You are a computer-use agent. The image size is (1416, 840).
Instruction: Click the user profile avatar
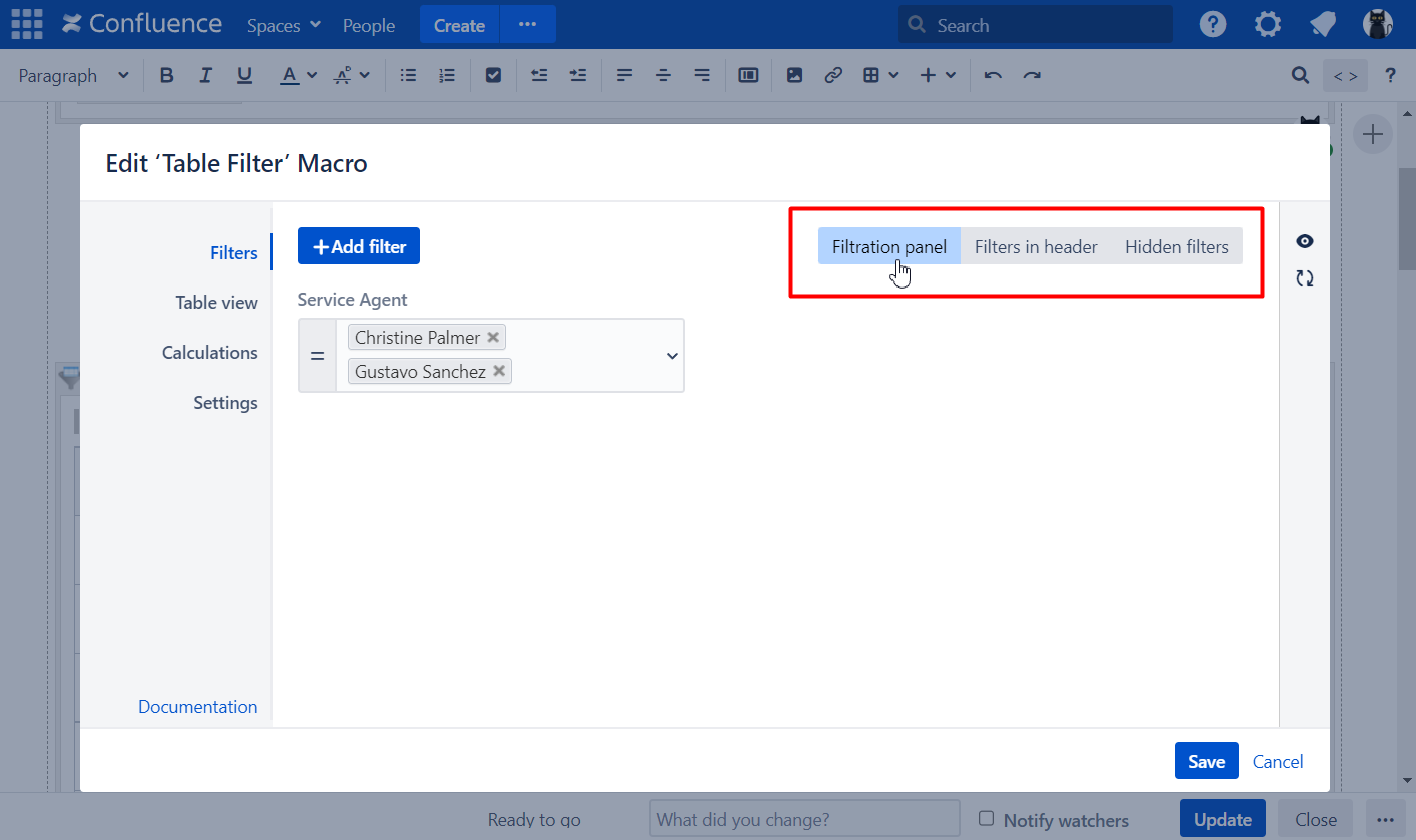coord(1378,25)
